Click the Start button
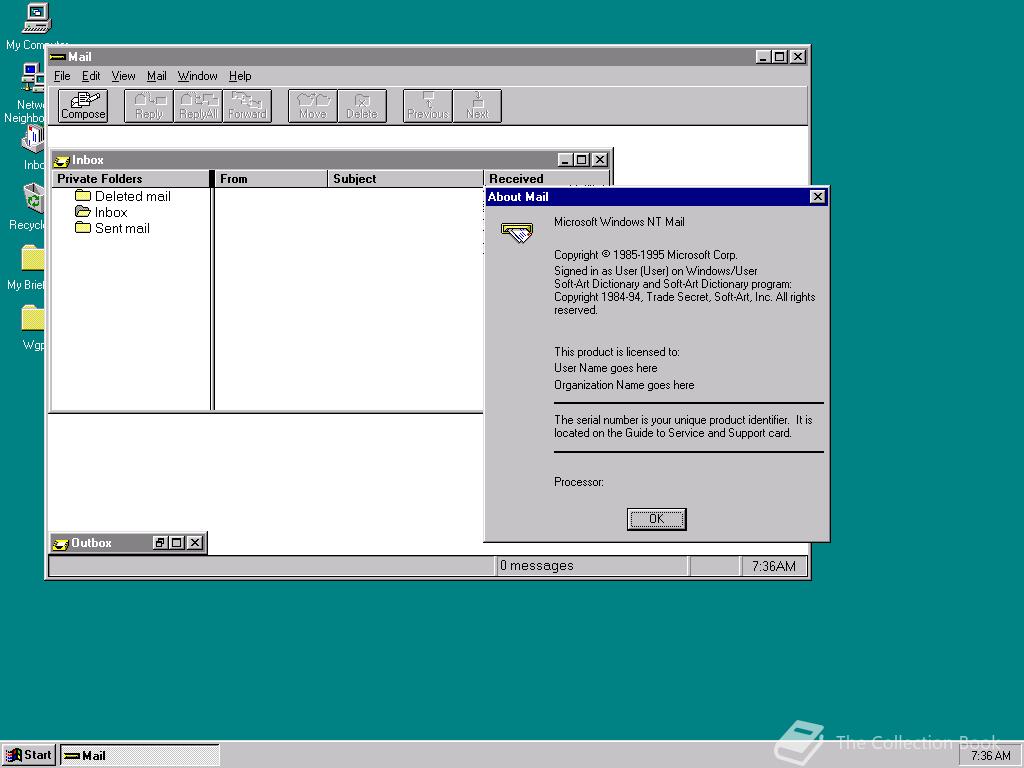Screen dimensions: 1024x768 coord(29,756)
